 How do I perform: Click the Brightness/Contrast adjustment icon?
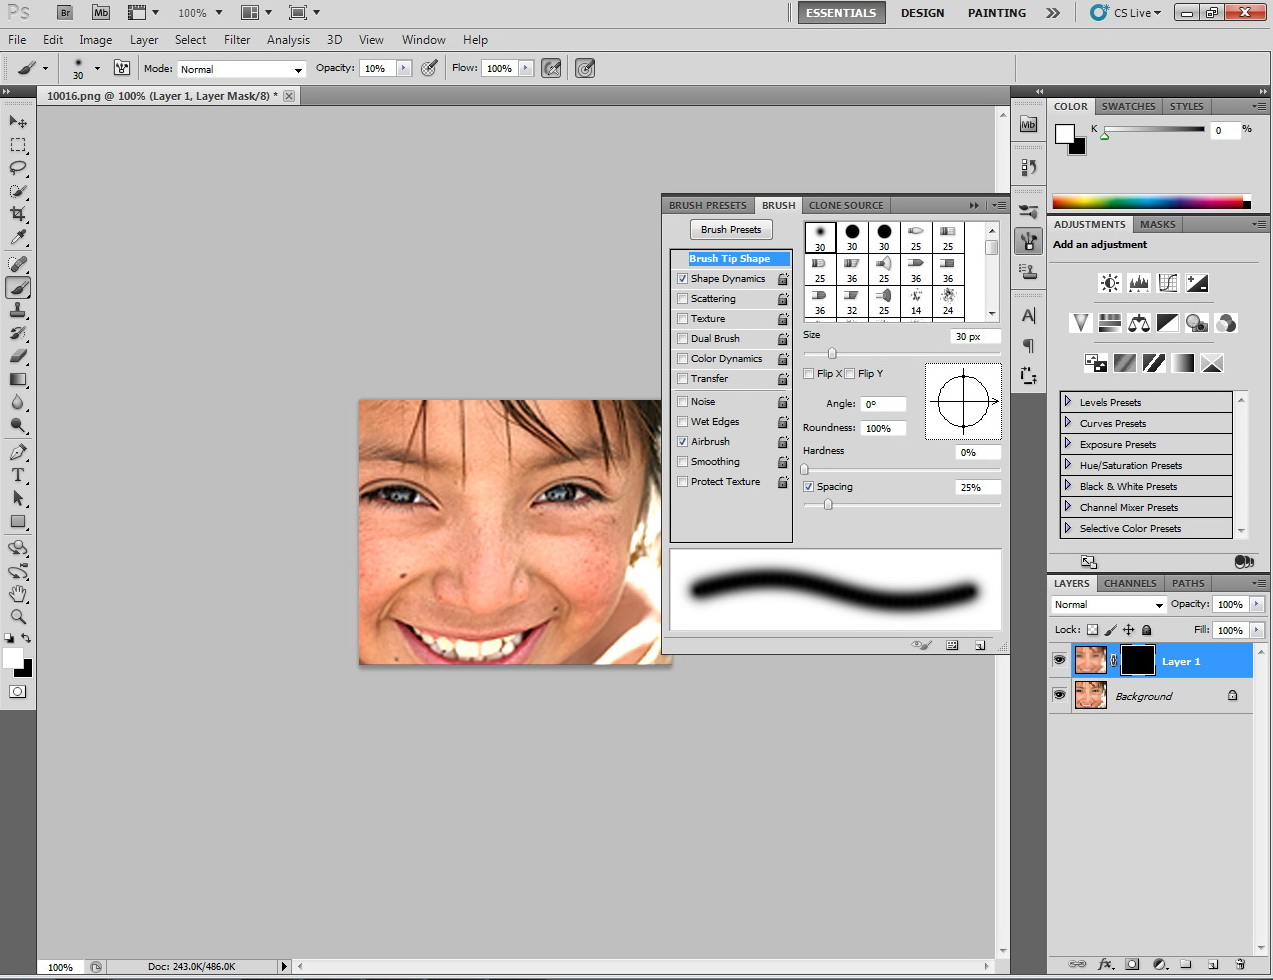point(1109,283)
